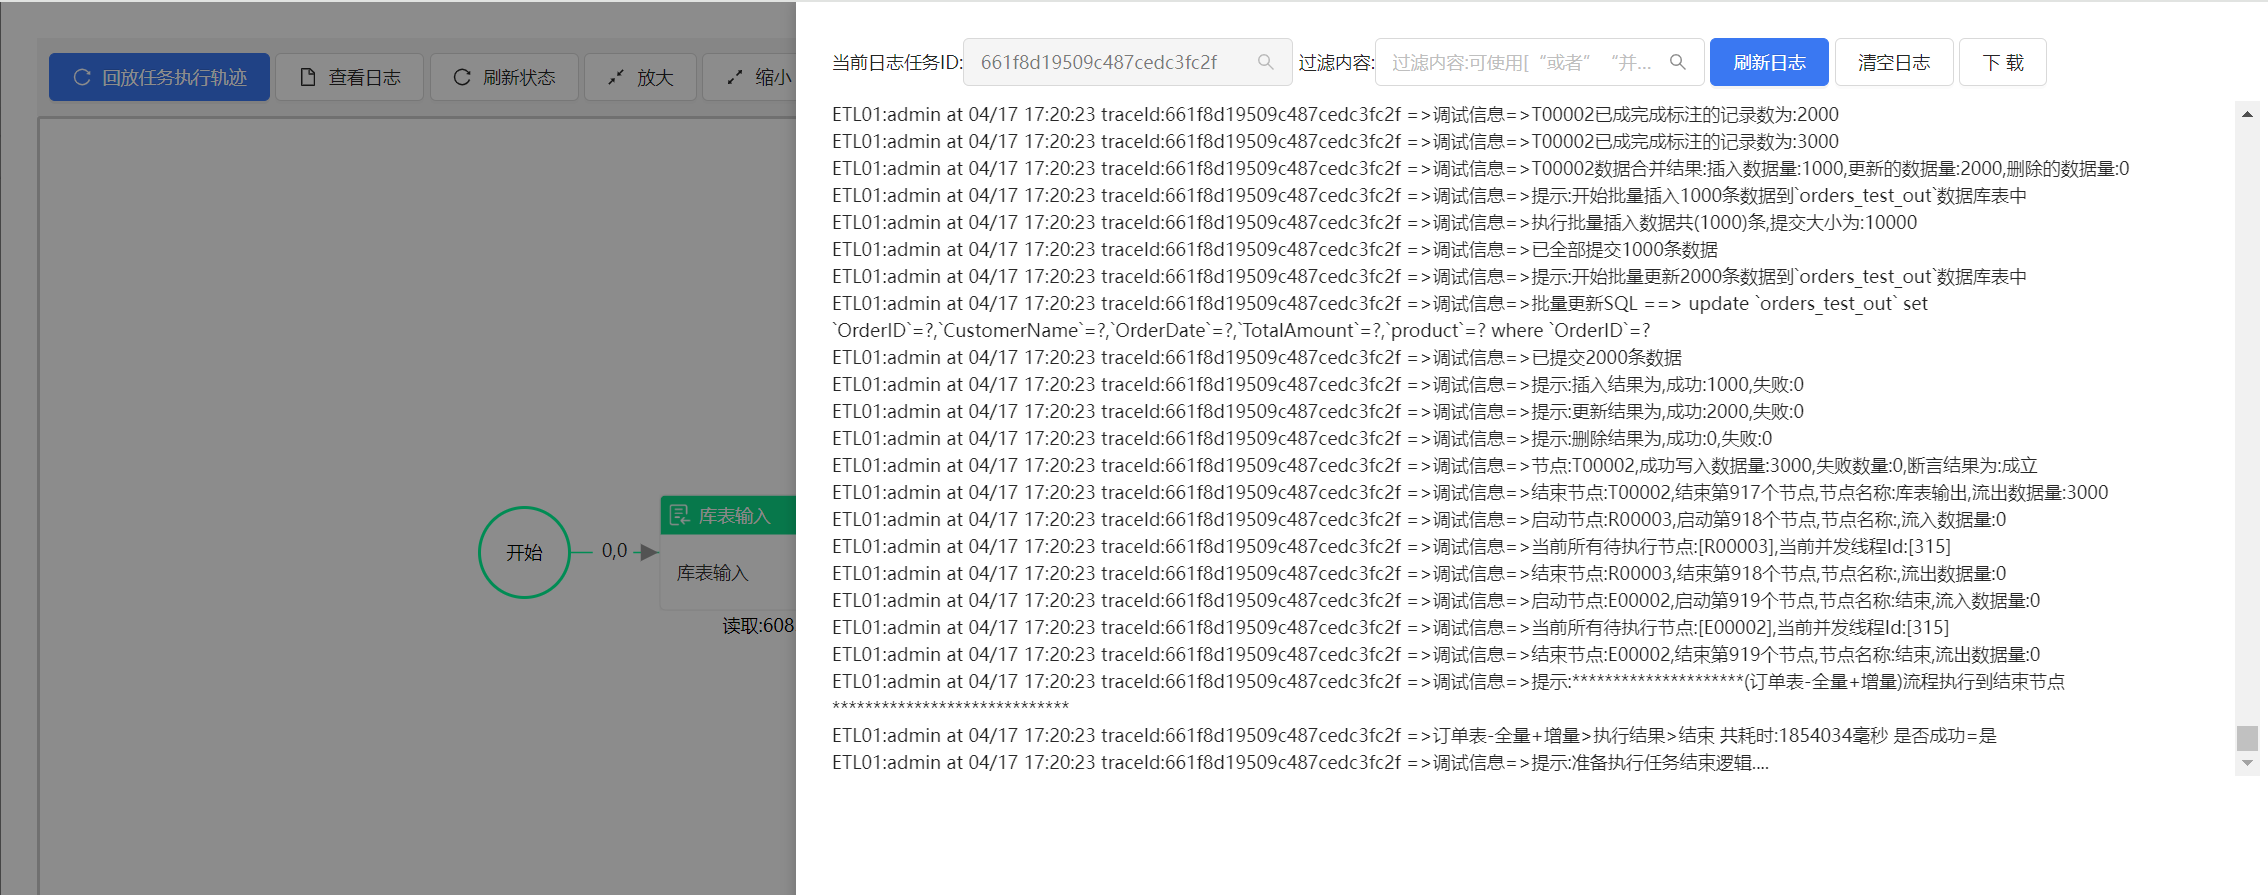Click log line '执行批量插入数据共(1000)条'

(x=1374, y=222)
